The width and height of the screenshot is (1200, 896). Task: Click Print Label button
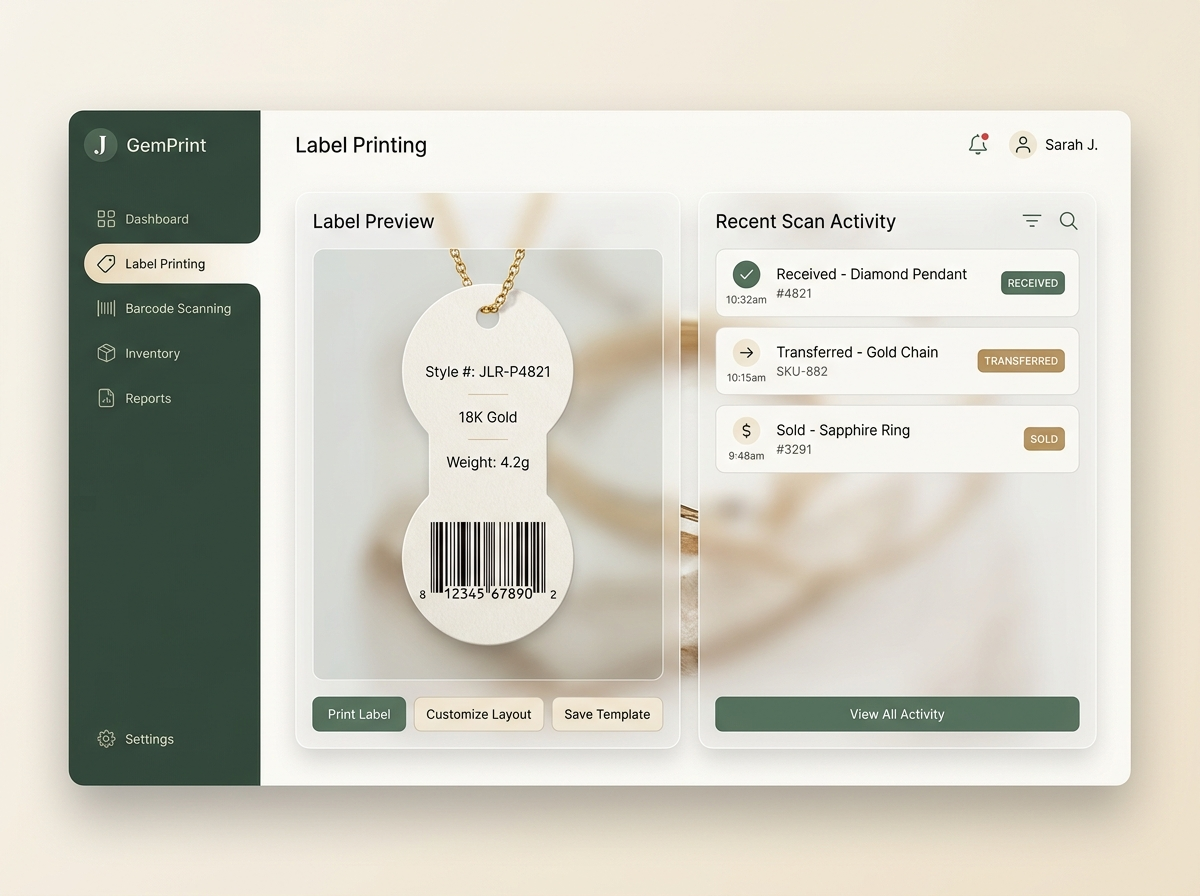point(359,714)
